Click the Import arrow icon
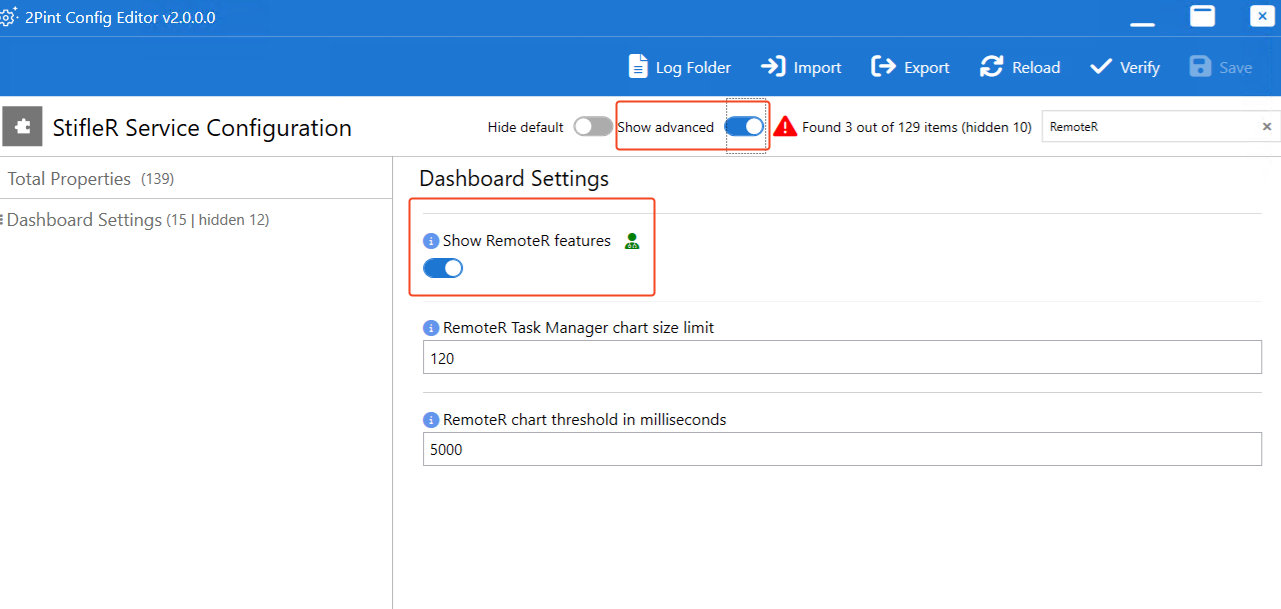 (773, 67)
